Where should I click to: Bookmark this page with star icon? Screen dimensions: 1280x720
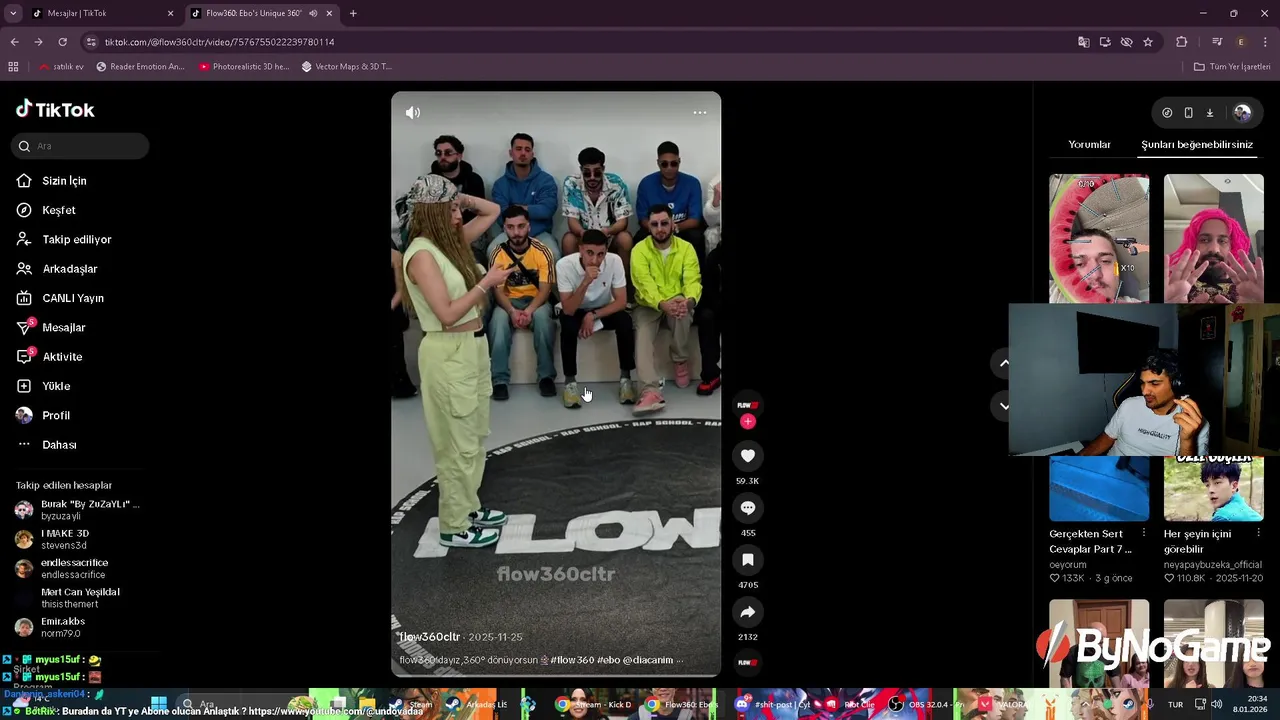click(x=1148, y=42)
